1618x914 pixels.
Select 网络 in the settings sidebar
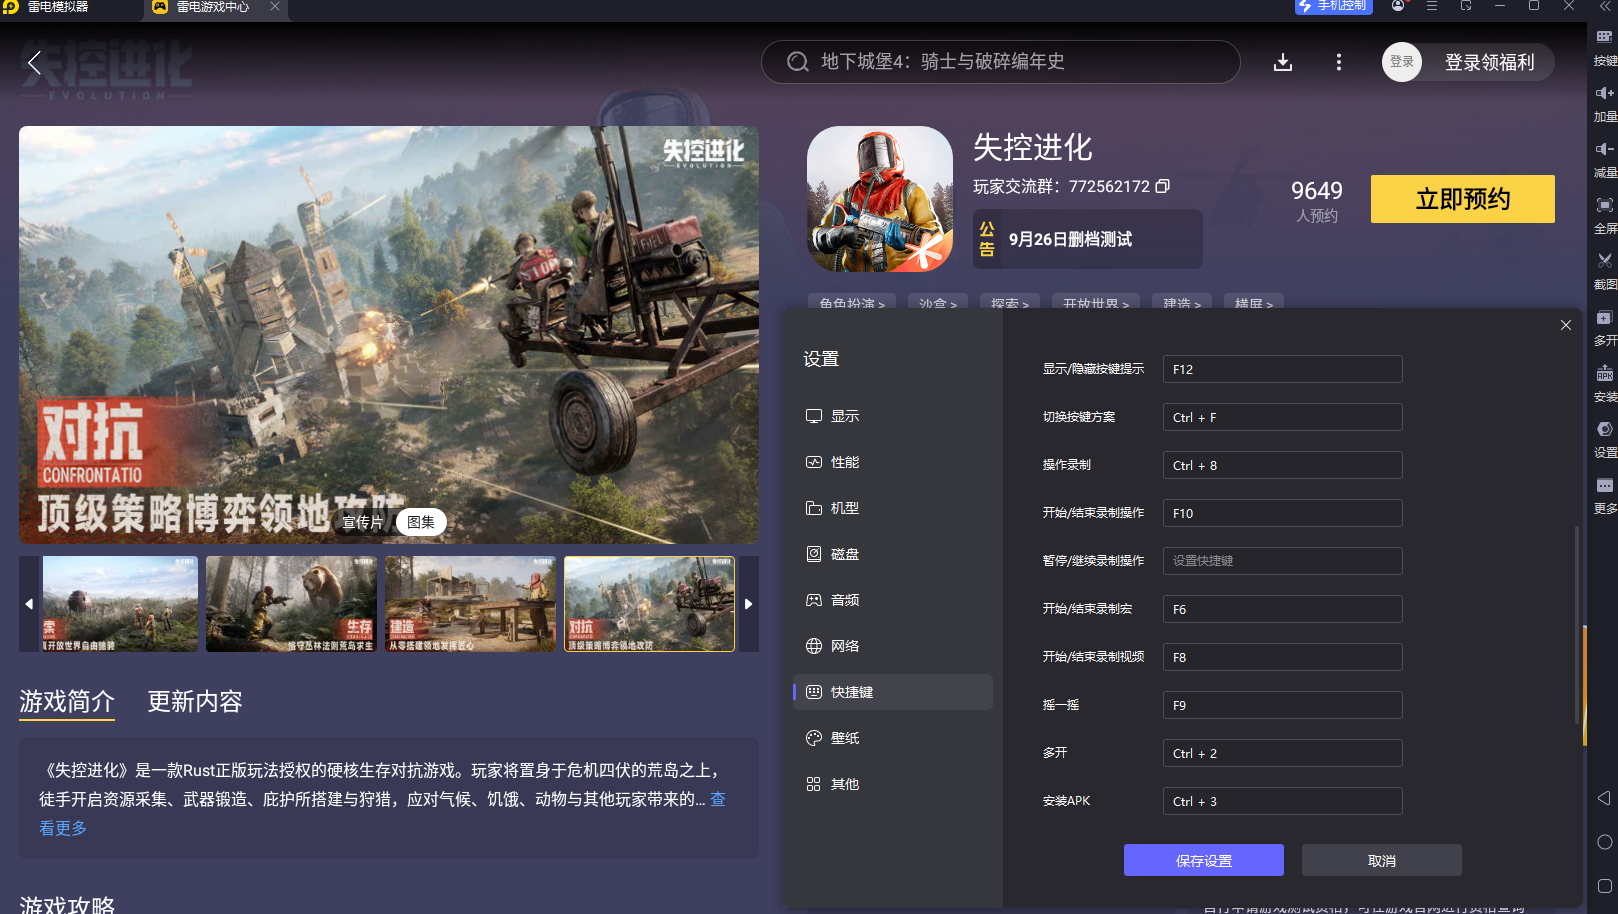(x=893, y=646)
